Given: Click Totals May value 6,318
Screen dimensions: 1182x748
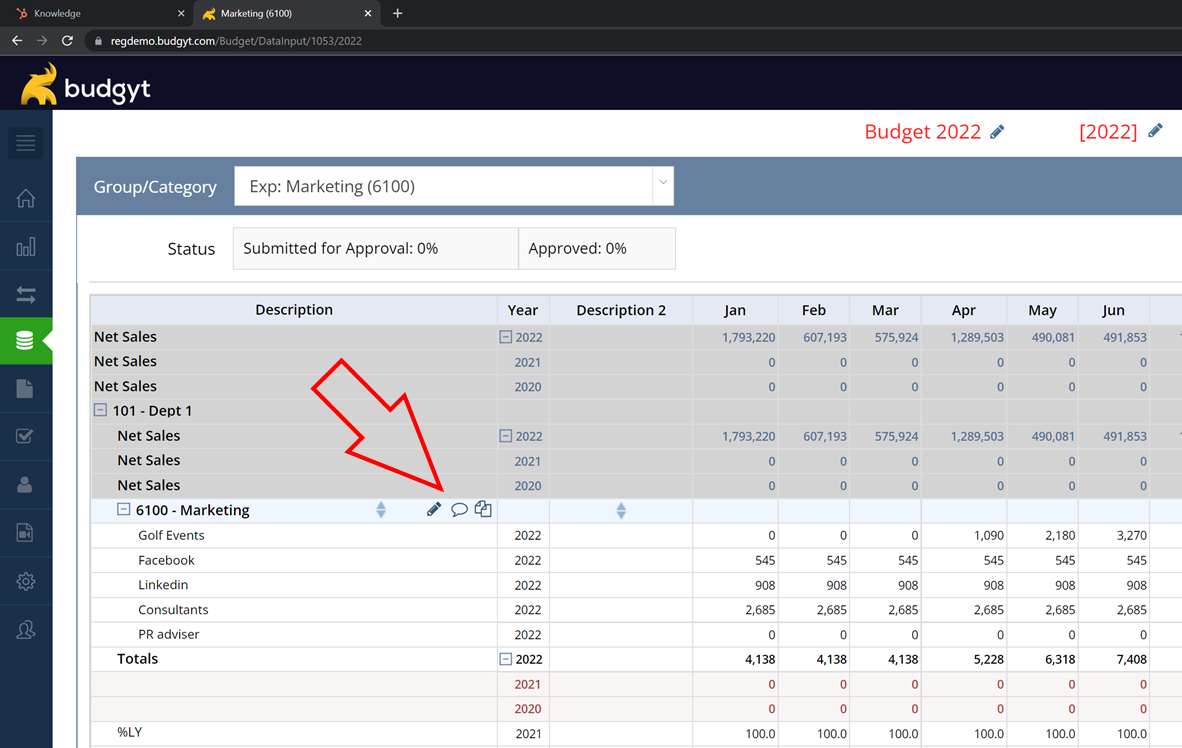Looking at the screenshot, I should [x=1060, y=659].
